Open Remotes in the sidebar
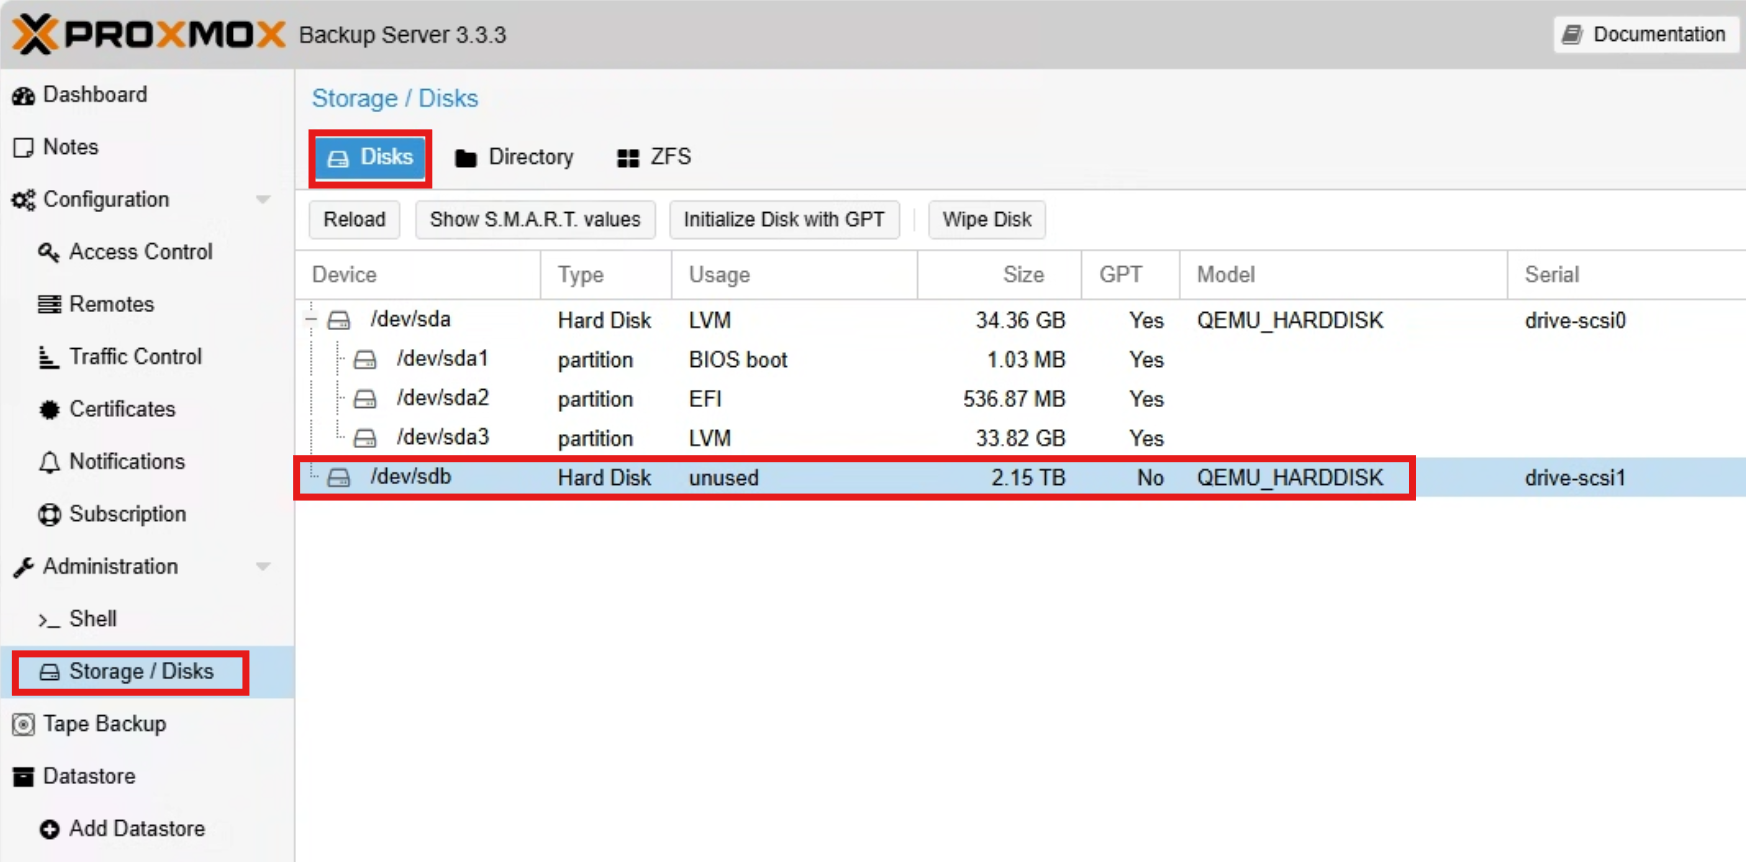 pos(112,304)
